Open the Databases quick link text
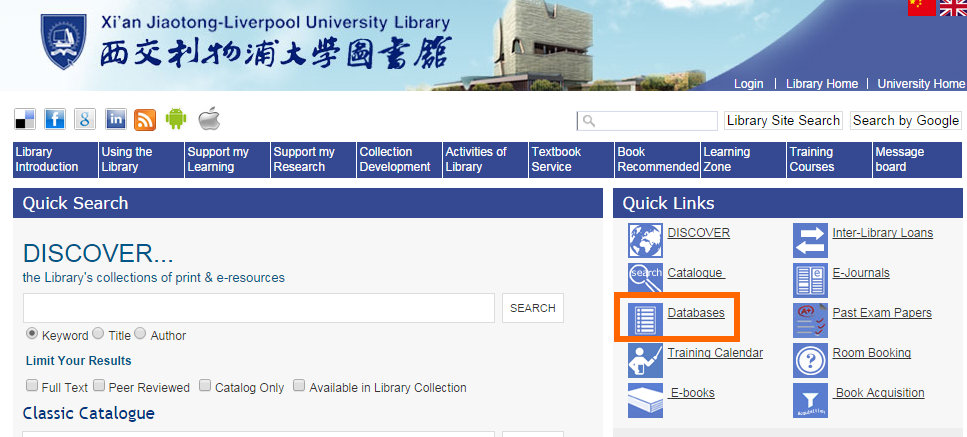Image resolution: width=967 pixels, height=437 pixels. 696,313
